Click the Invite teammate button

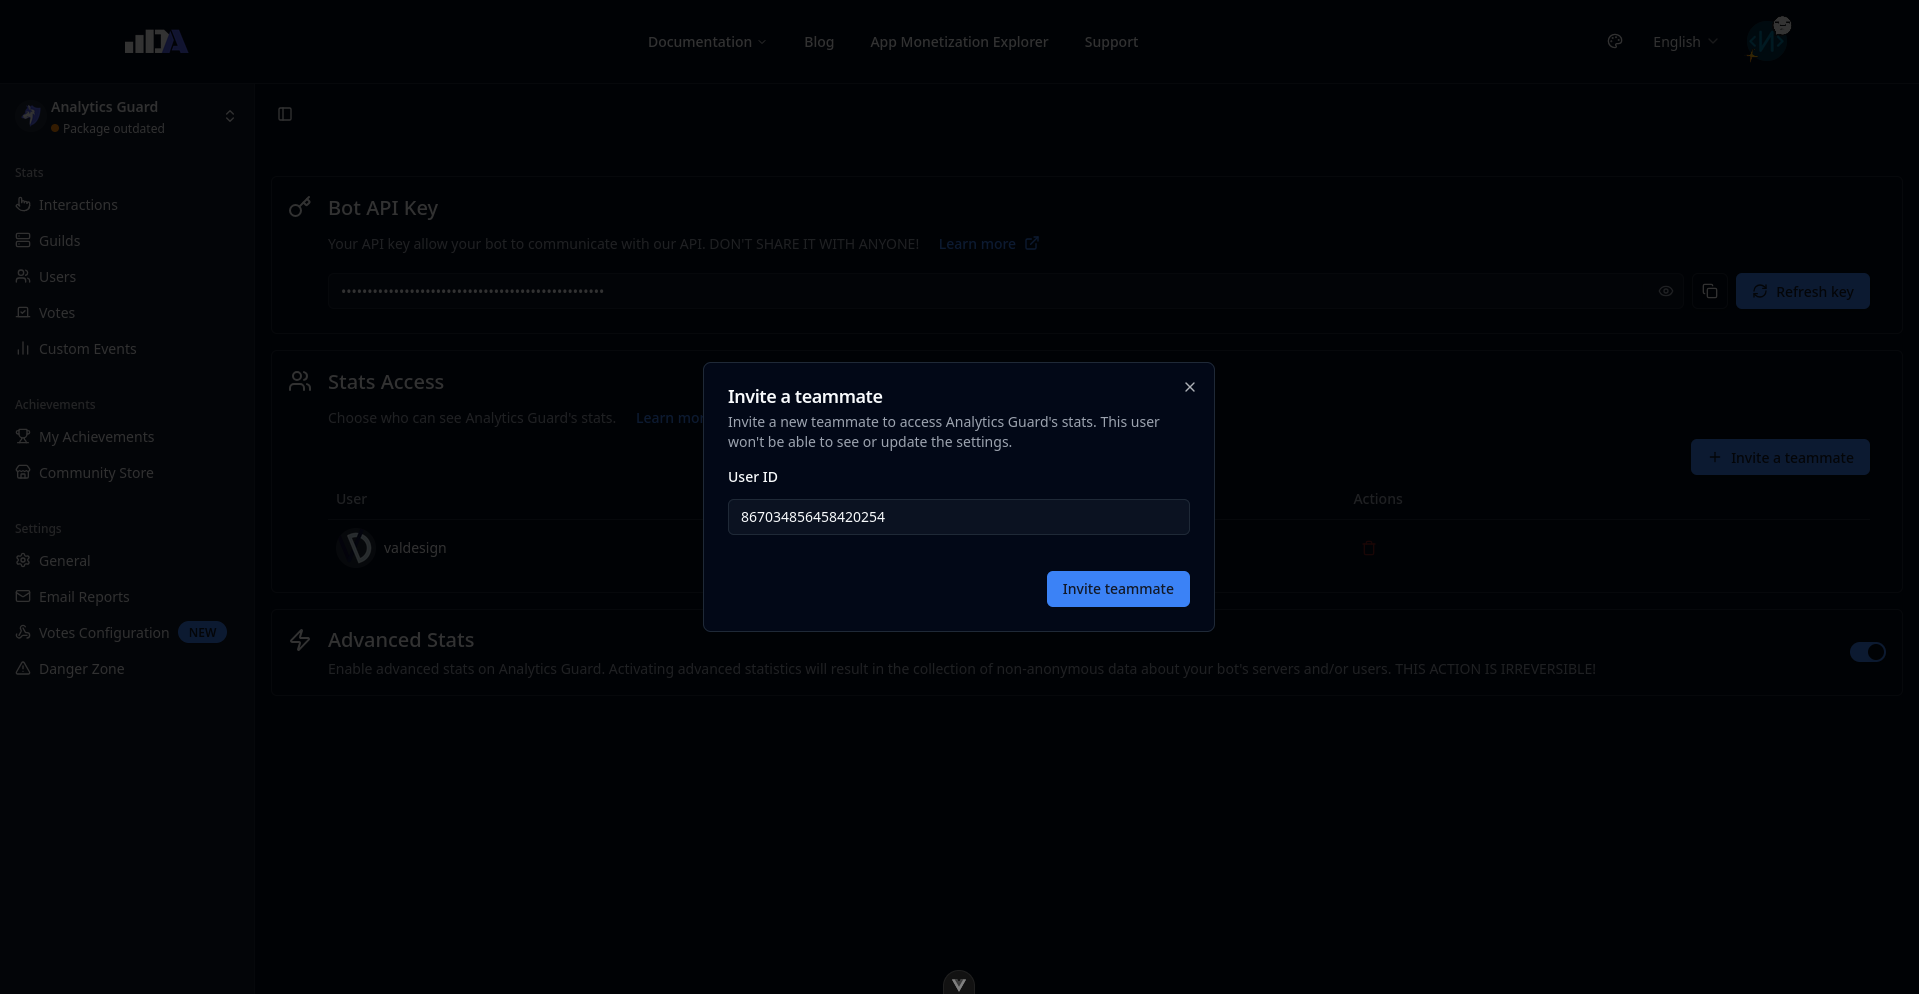pyautogui.click(x=1117, y=589)
